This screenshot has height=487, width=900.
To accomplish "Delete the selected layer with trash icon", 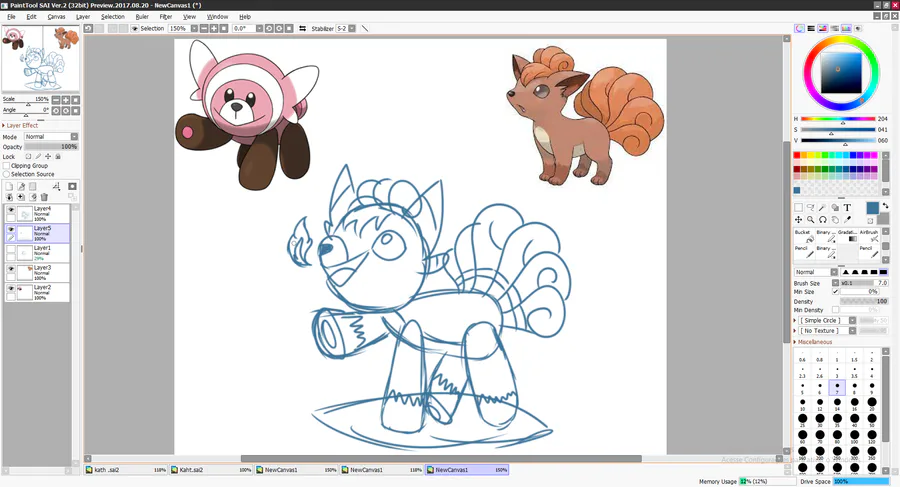I will 44,197.
